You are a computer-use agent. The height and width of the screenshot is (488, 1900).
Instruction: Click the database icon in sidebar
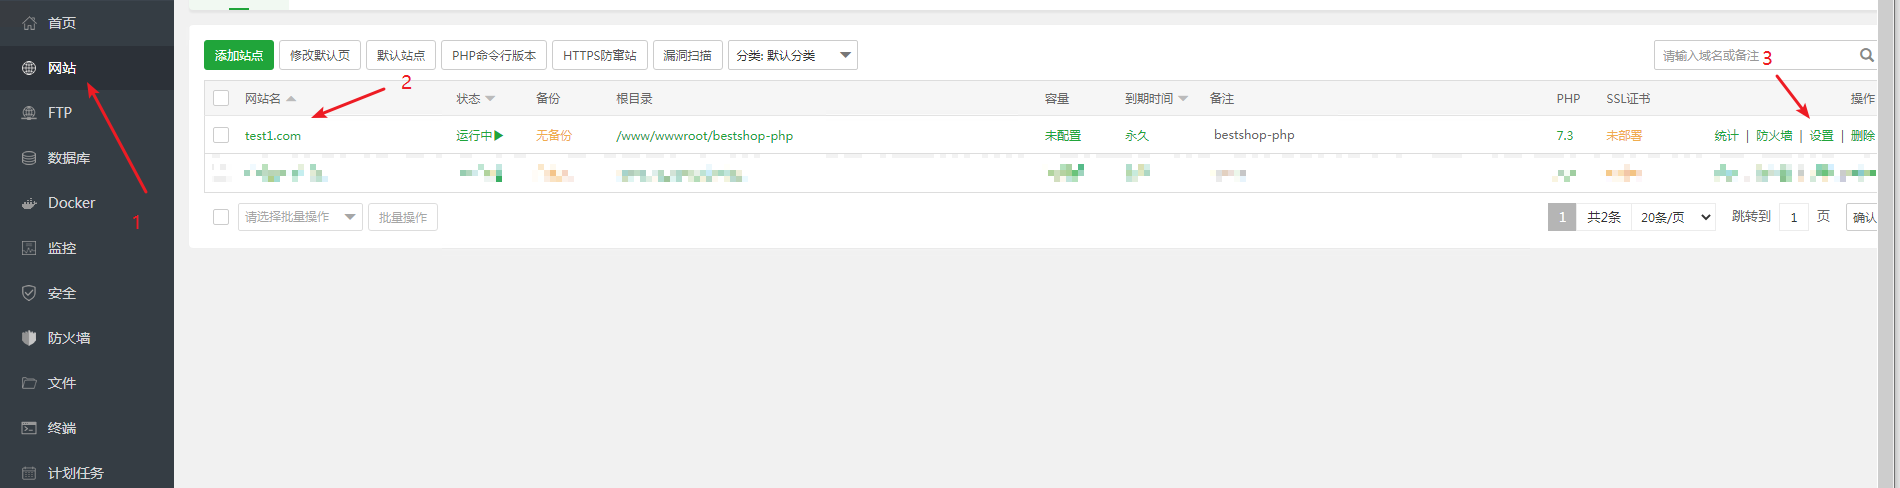point(29,158)
